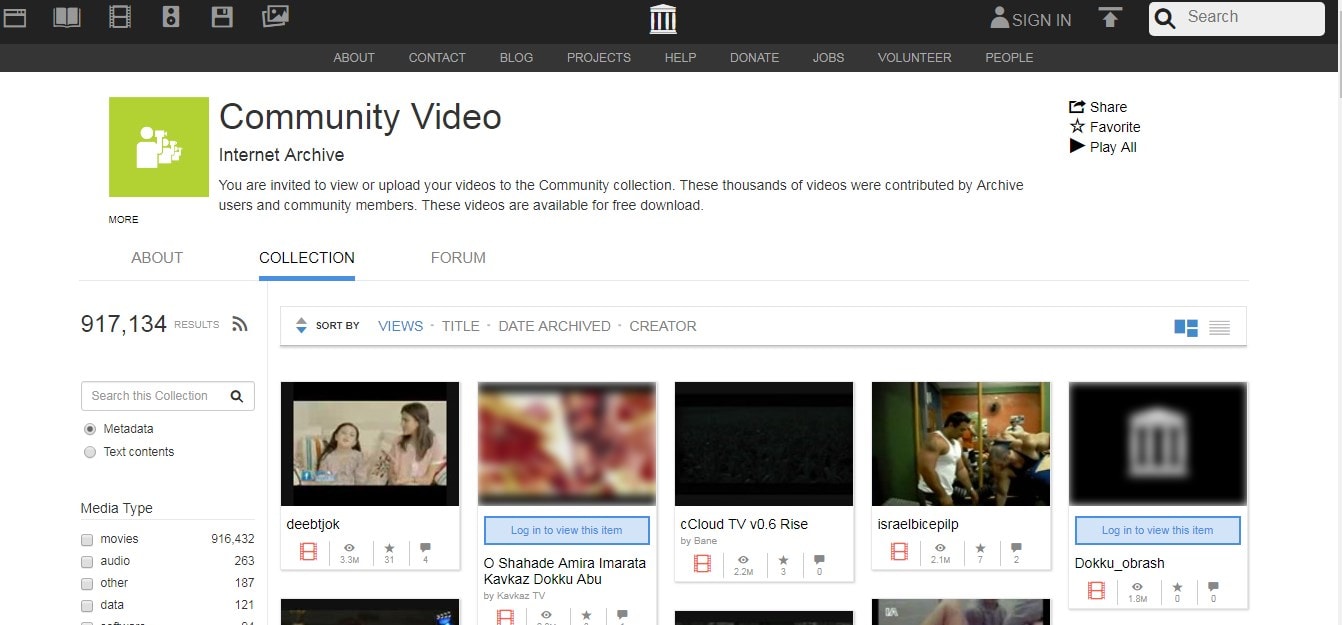
Task: Click the views eye on cCloud TV card
Action: coord(744,560)
